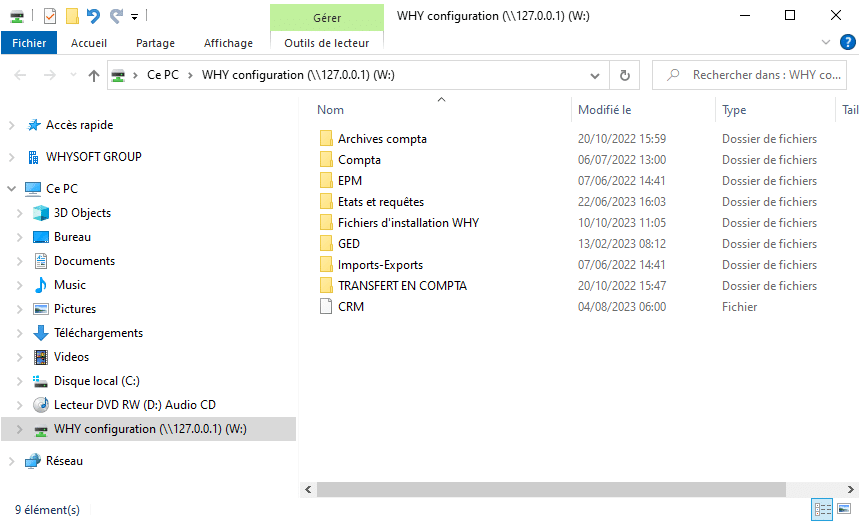This screenshot has height=522, width=860.
Task: Click the Ce PC computer icon in tree
Action: click(33, 189)
